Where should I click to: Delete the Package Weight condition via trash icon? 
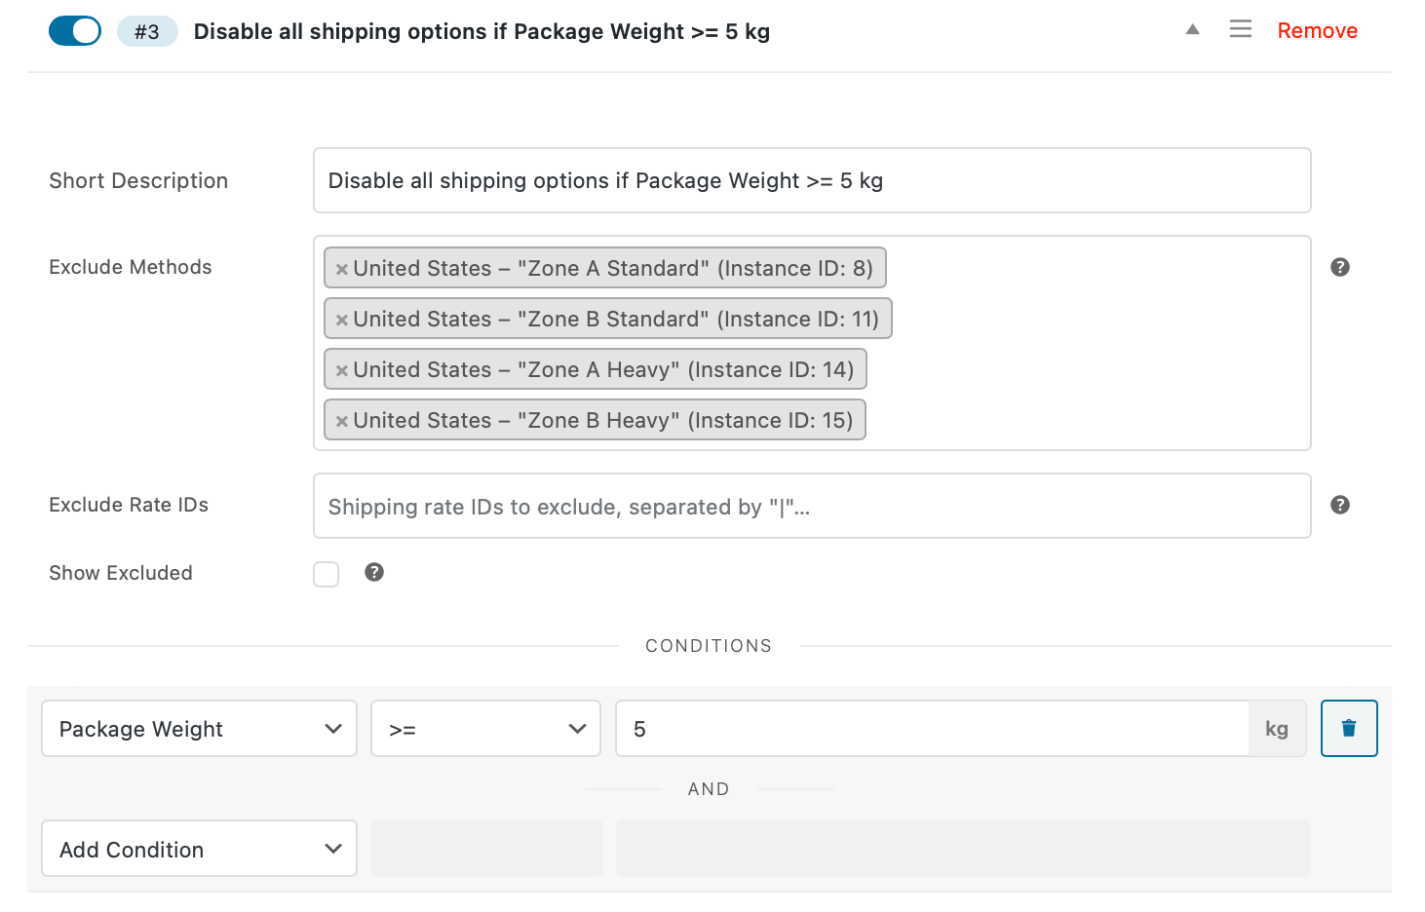(1349, 728)
